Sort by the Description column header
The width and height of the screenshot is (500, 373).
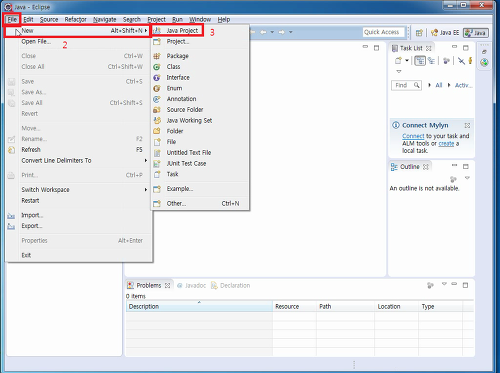coord(199,306)
